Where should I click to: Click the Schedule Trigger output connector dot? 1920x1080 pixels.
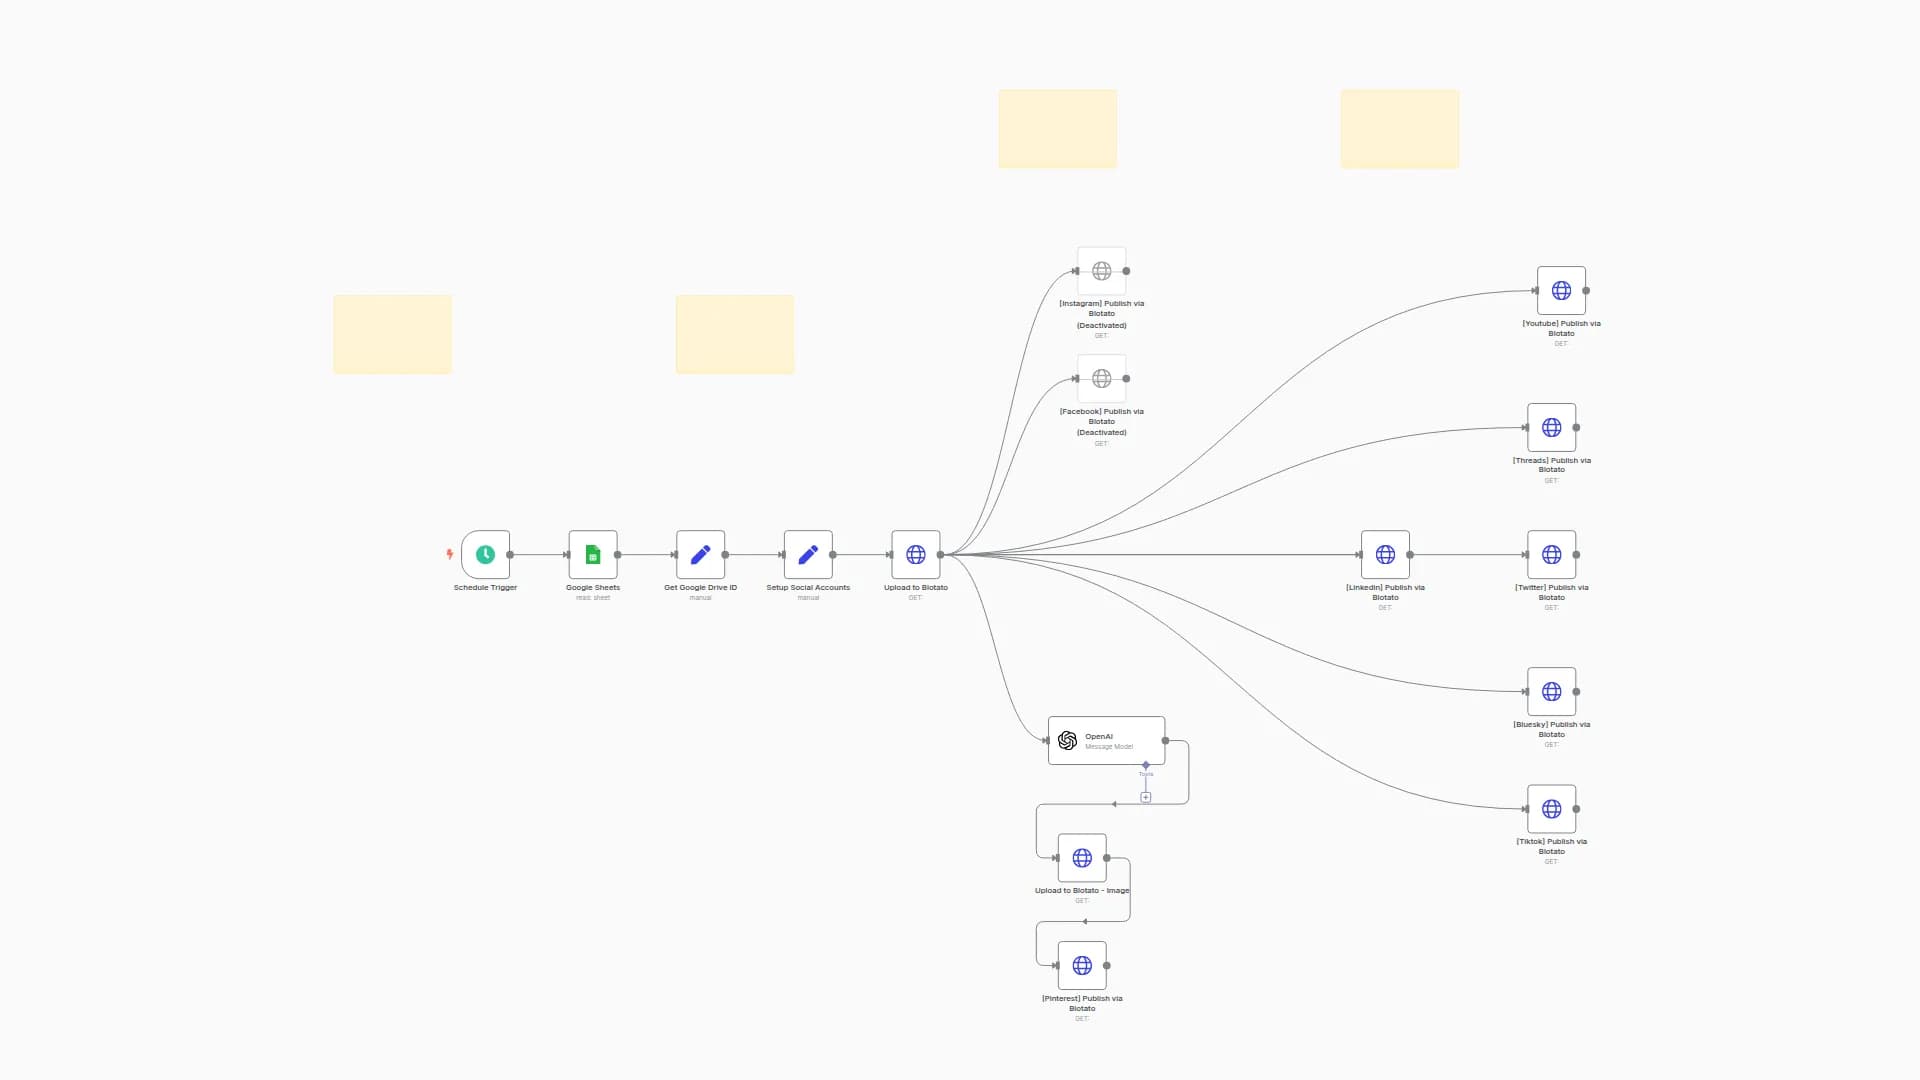(x=510, y=554)
